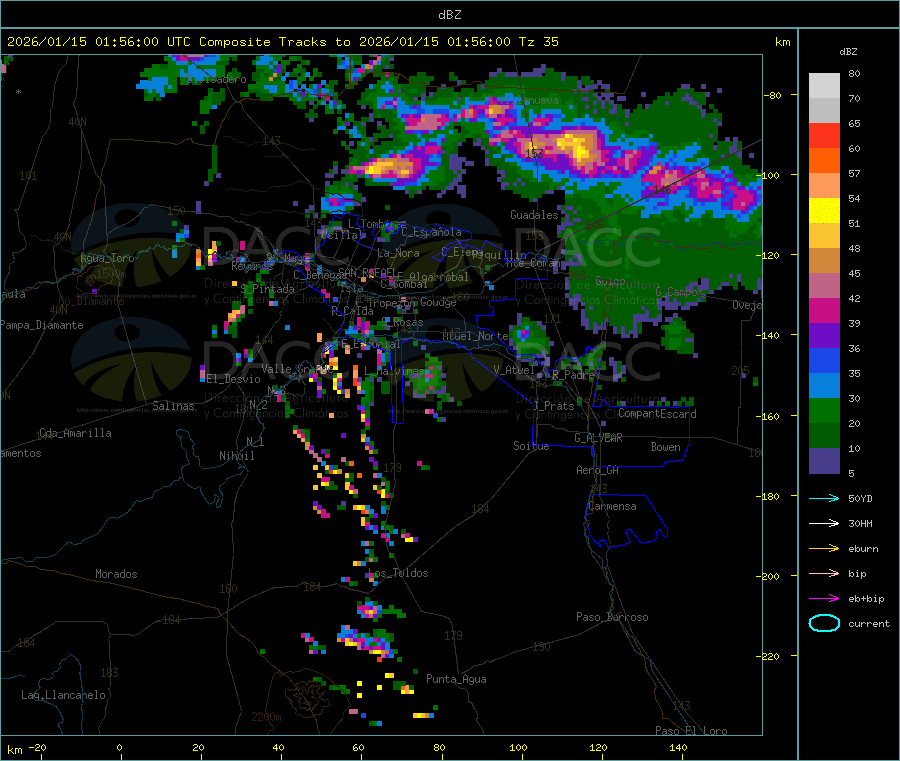Click the Nihuil place label
The height and width of the screenshot is (761, 900).
click(x=237, y=456)
